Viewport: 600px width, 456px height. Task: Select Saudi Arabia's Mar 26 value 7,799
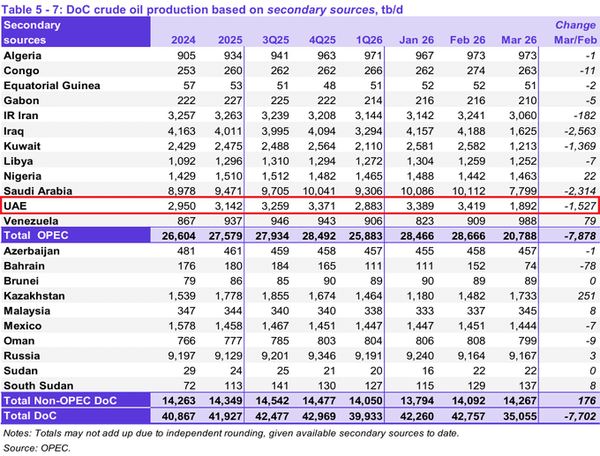(x=523, y=191)
